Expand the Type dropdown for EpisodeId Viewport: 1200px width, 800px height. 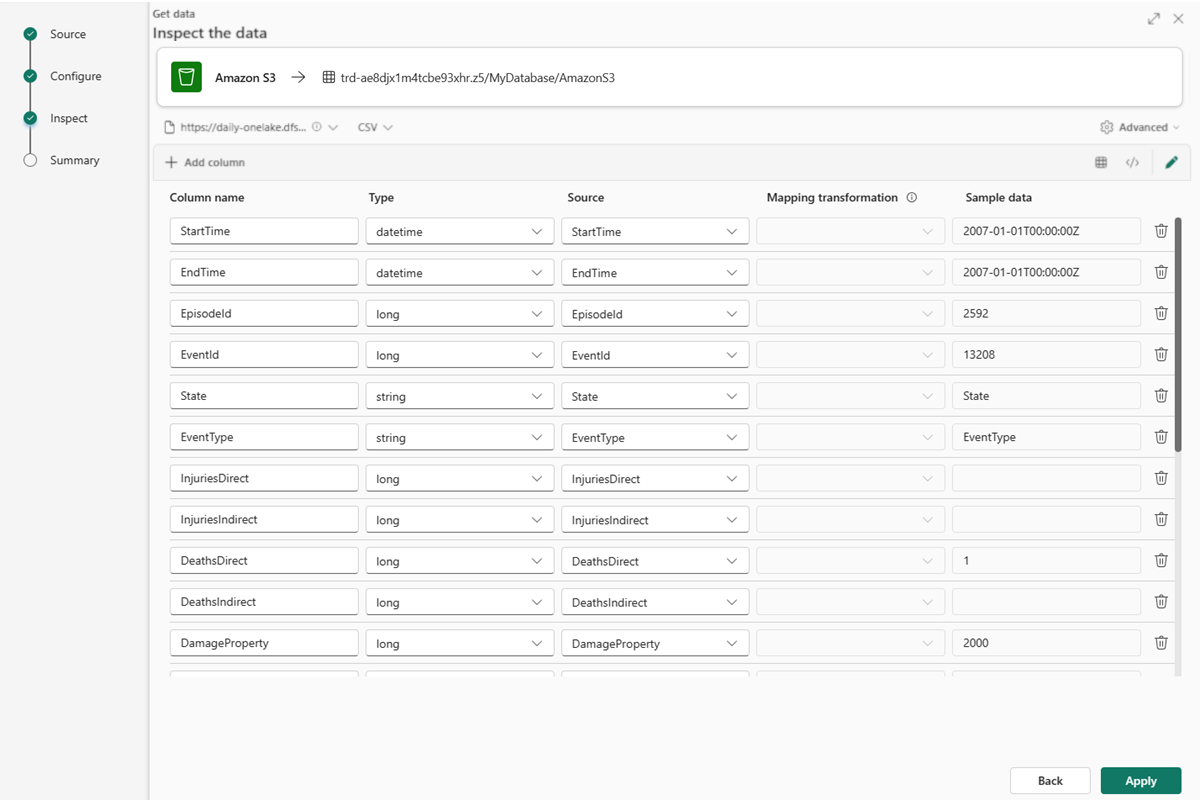pos(459,314)
